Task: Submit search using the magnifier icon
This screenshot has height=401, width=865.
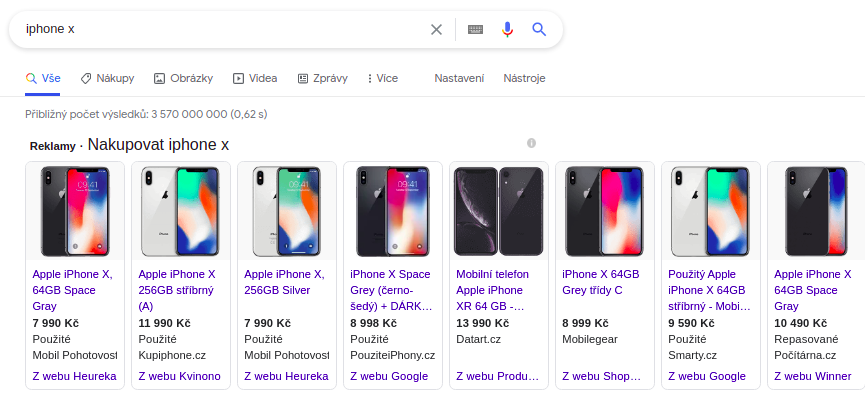Action: pos(539,29)
